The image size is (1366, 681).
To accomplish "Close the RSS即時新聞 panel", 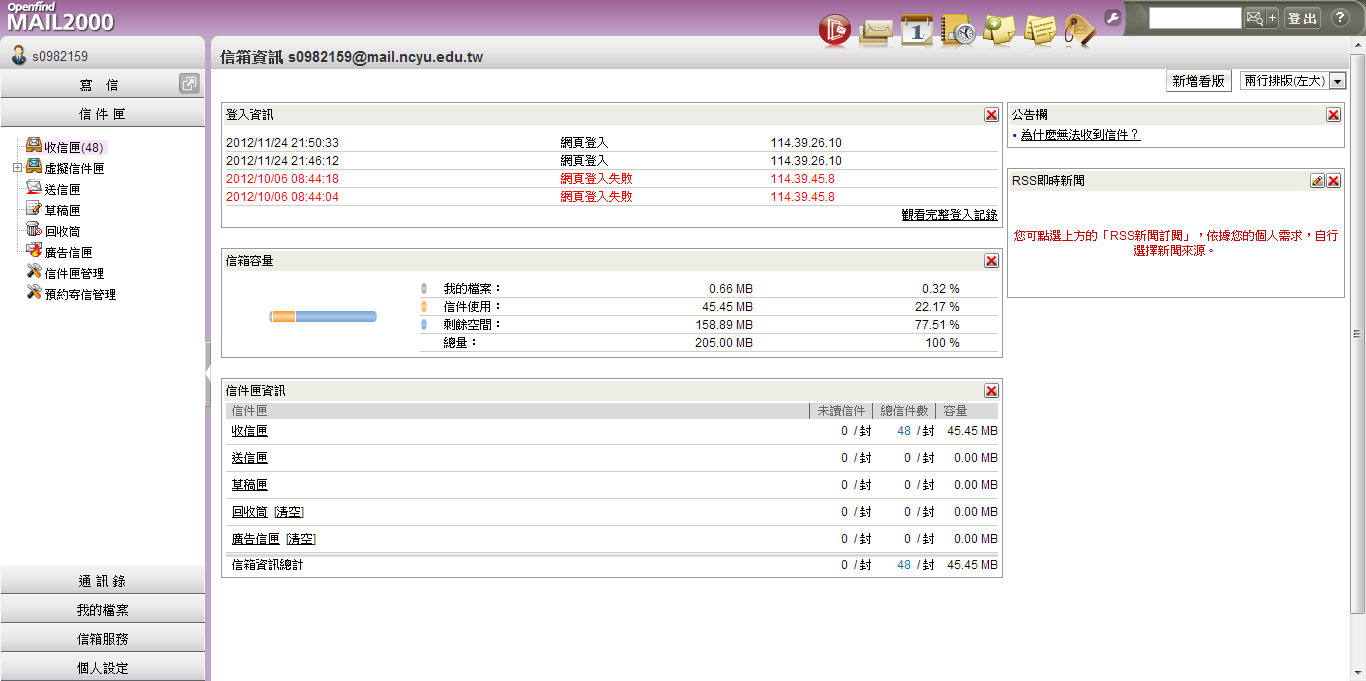I will tap(1333, 181).
